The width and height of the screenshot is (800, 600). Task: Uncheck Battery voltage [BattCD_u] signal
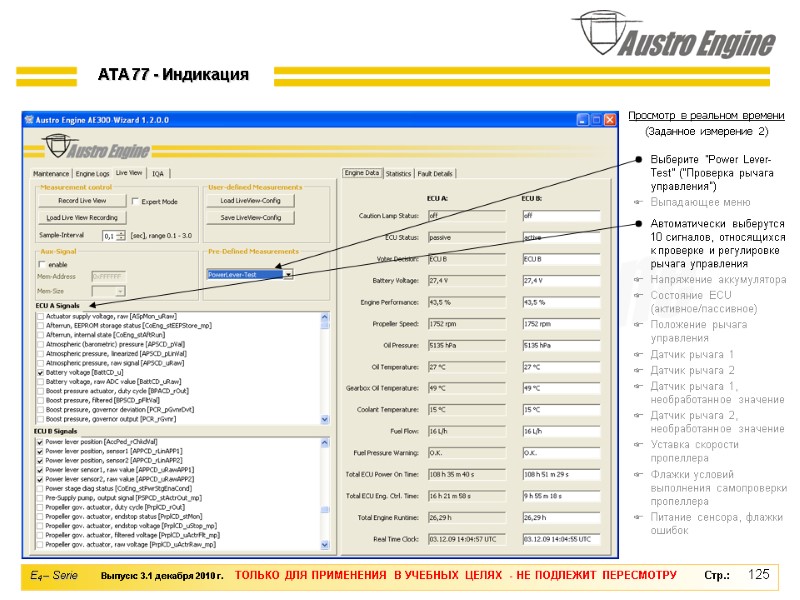(x=40, y=373)
